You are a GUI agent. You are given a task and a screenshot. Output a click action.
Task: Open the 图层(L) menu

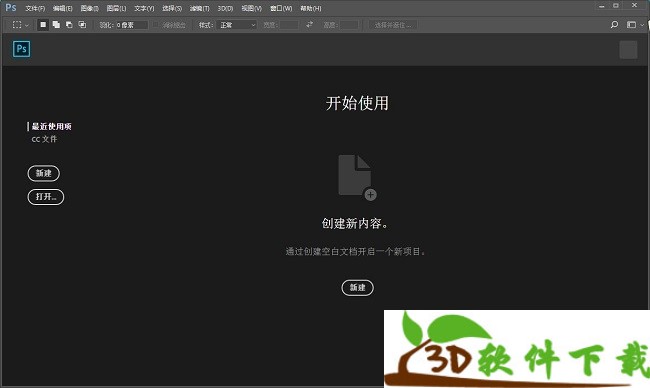(116, 8)
